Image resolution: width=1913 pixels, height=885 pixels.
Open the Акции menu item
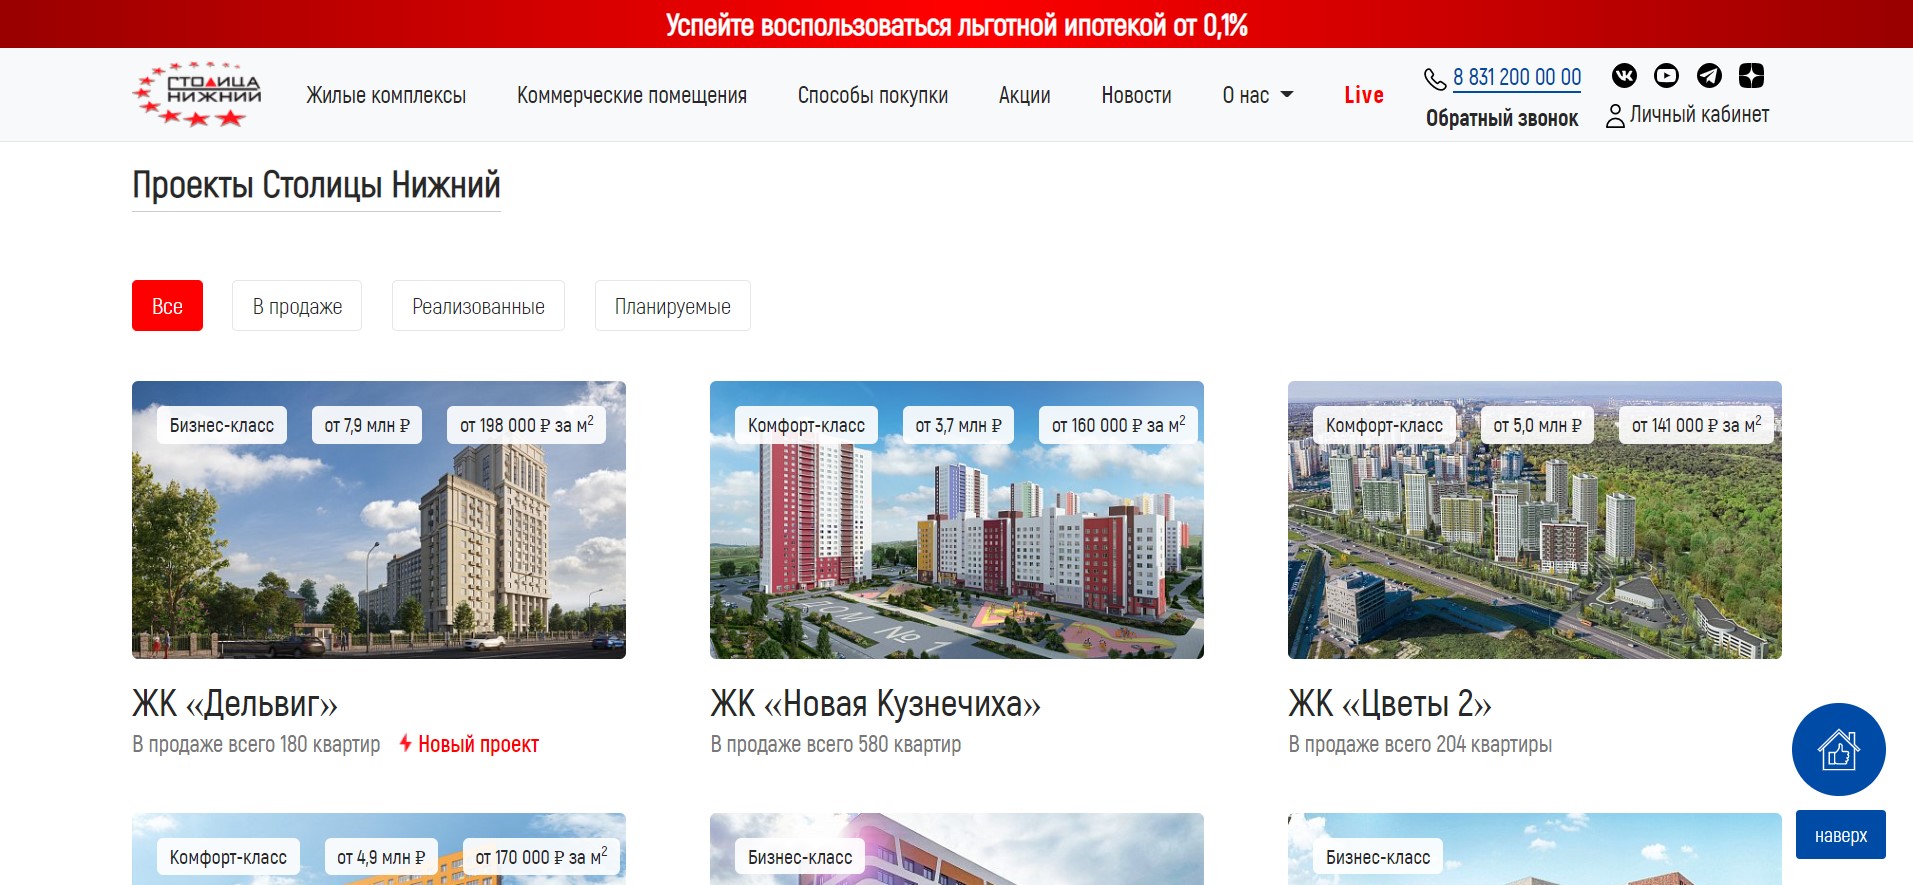(1025, 95)
